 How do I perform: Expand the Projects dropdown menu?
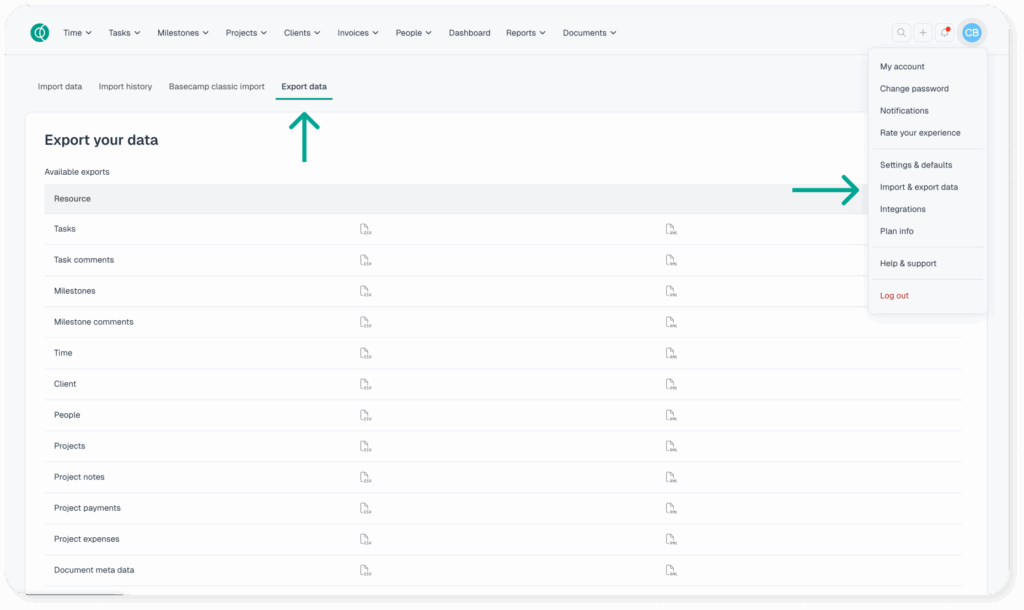coord(246,33)
